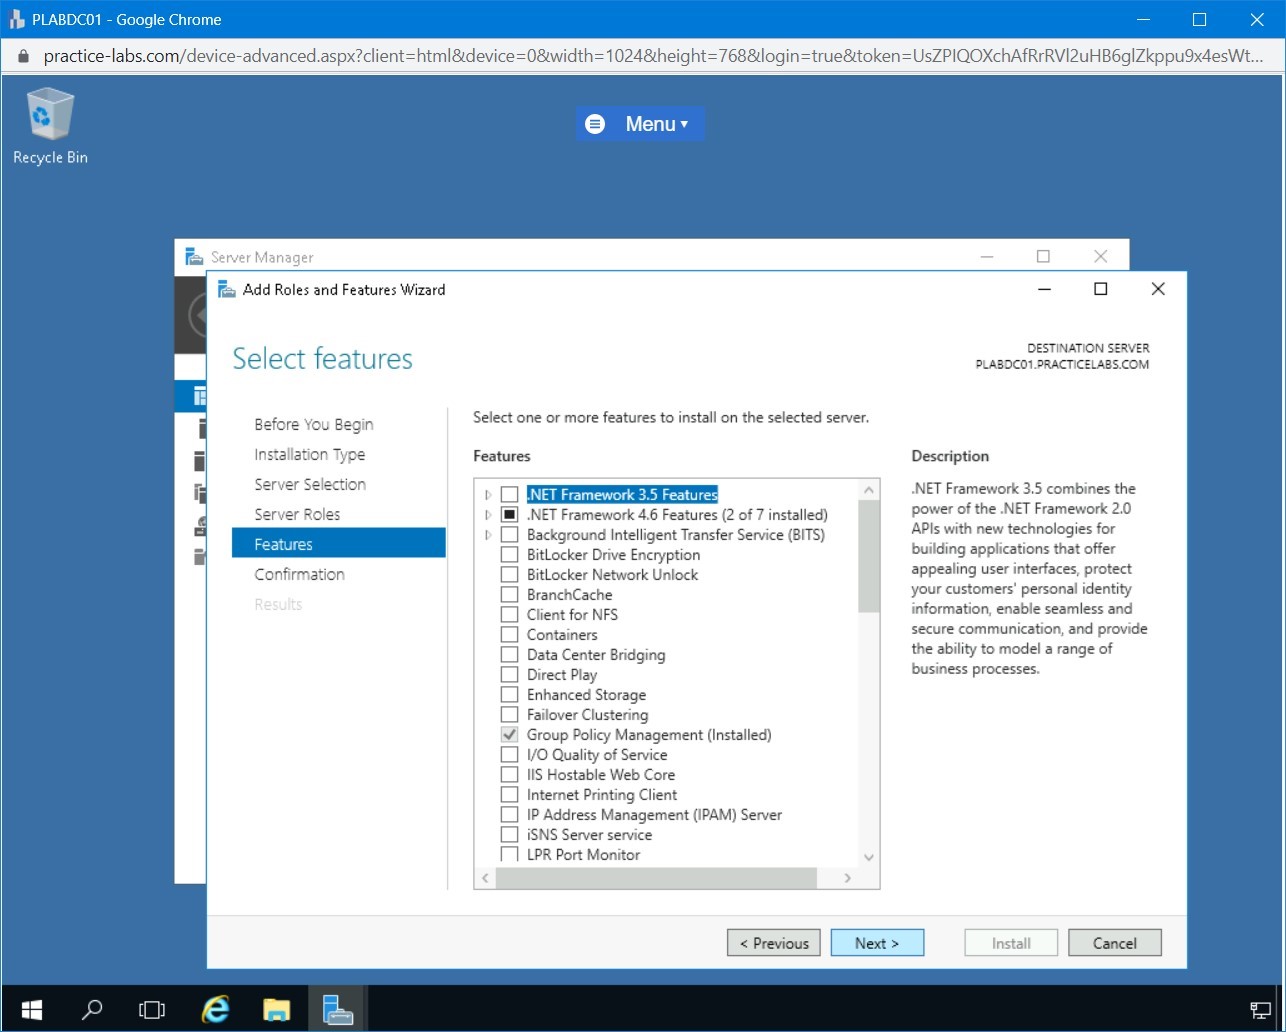This screenshot has height=1032, width=1286.
Task: Check .NET Framework 3.5 Features box
Action: [x=510, y=495]
